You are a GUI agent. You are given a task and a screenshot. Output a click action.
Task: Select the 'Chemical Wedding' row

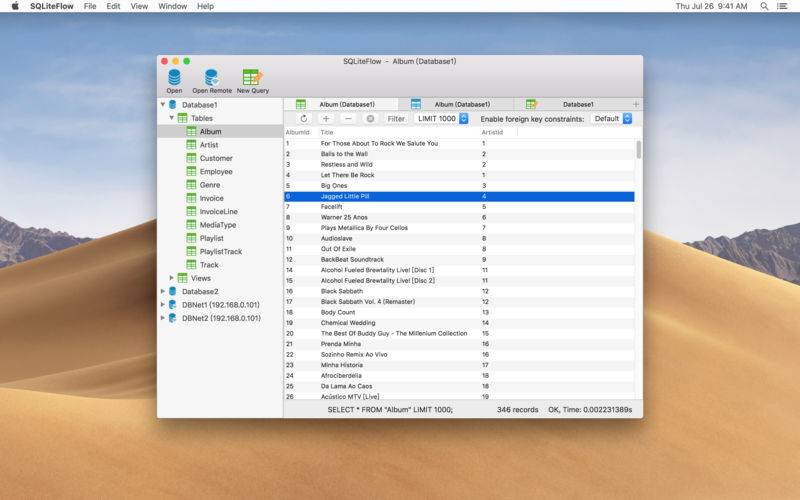[459, 322]
